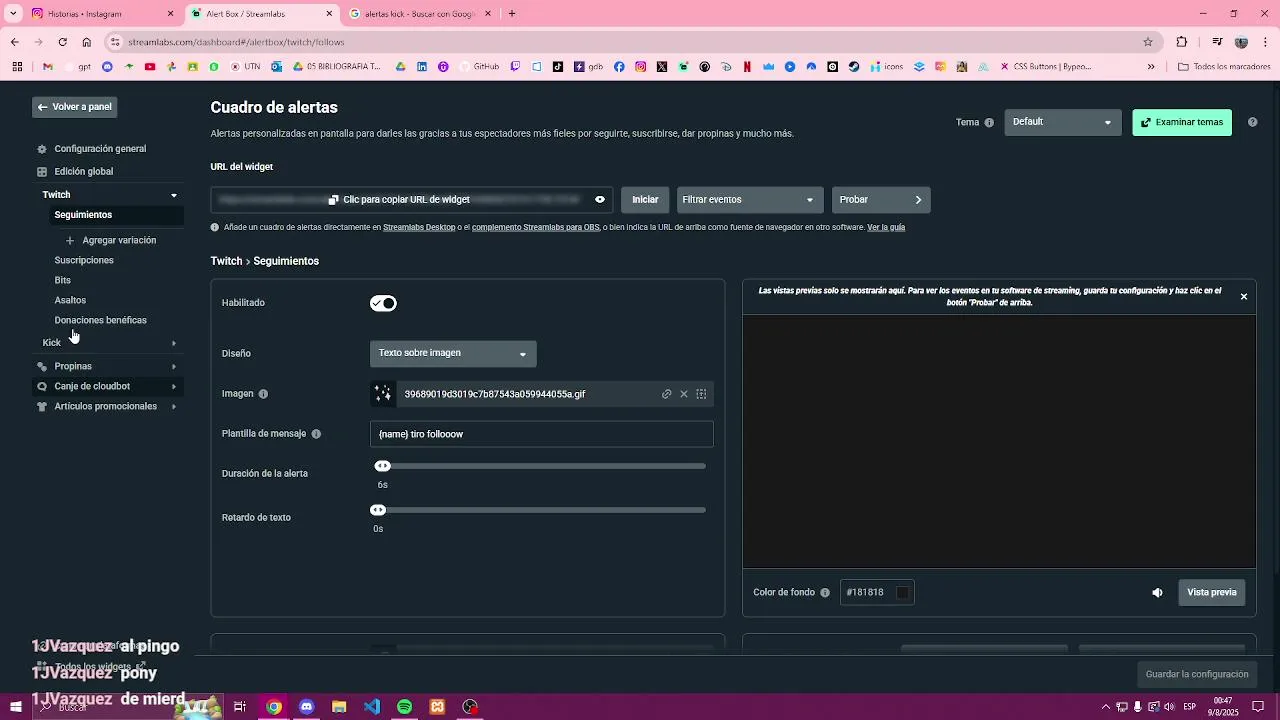
Task: Close the preview notice banner
Action: [x=1244, y=297]
